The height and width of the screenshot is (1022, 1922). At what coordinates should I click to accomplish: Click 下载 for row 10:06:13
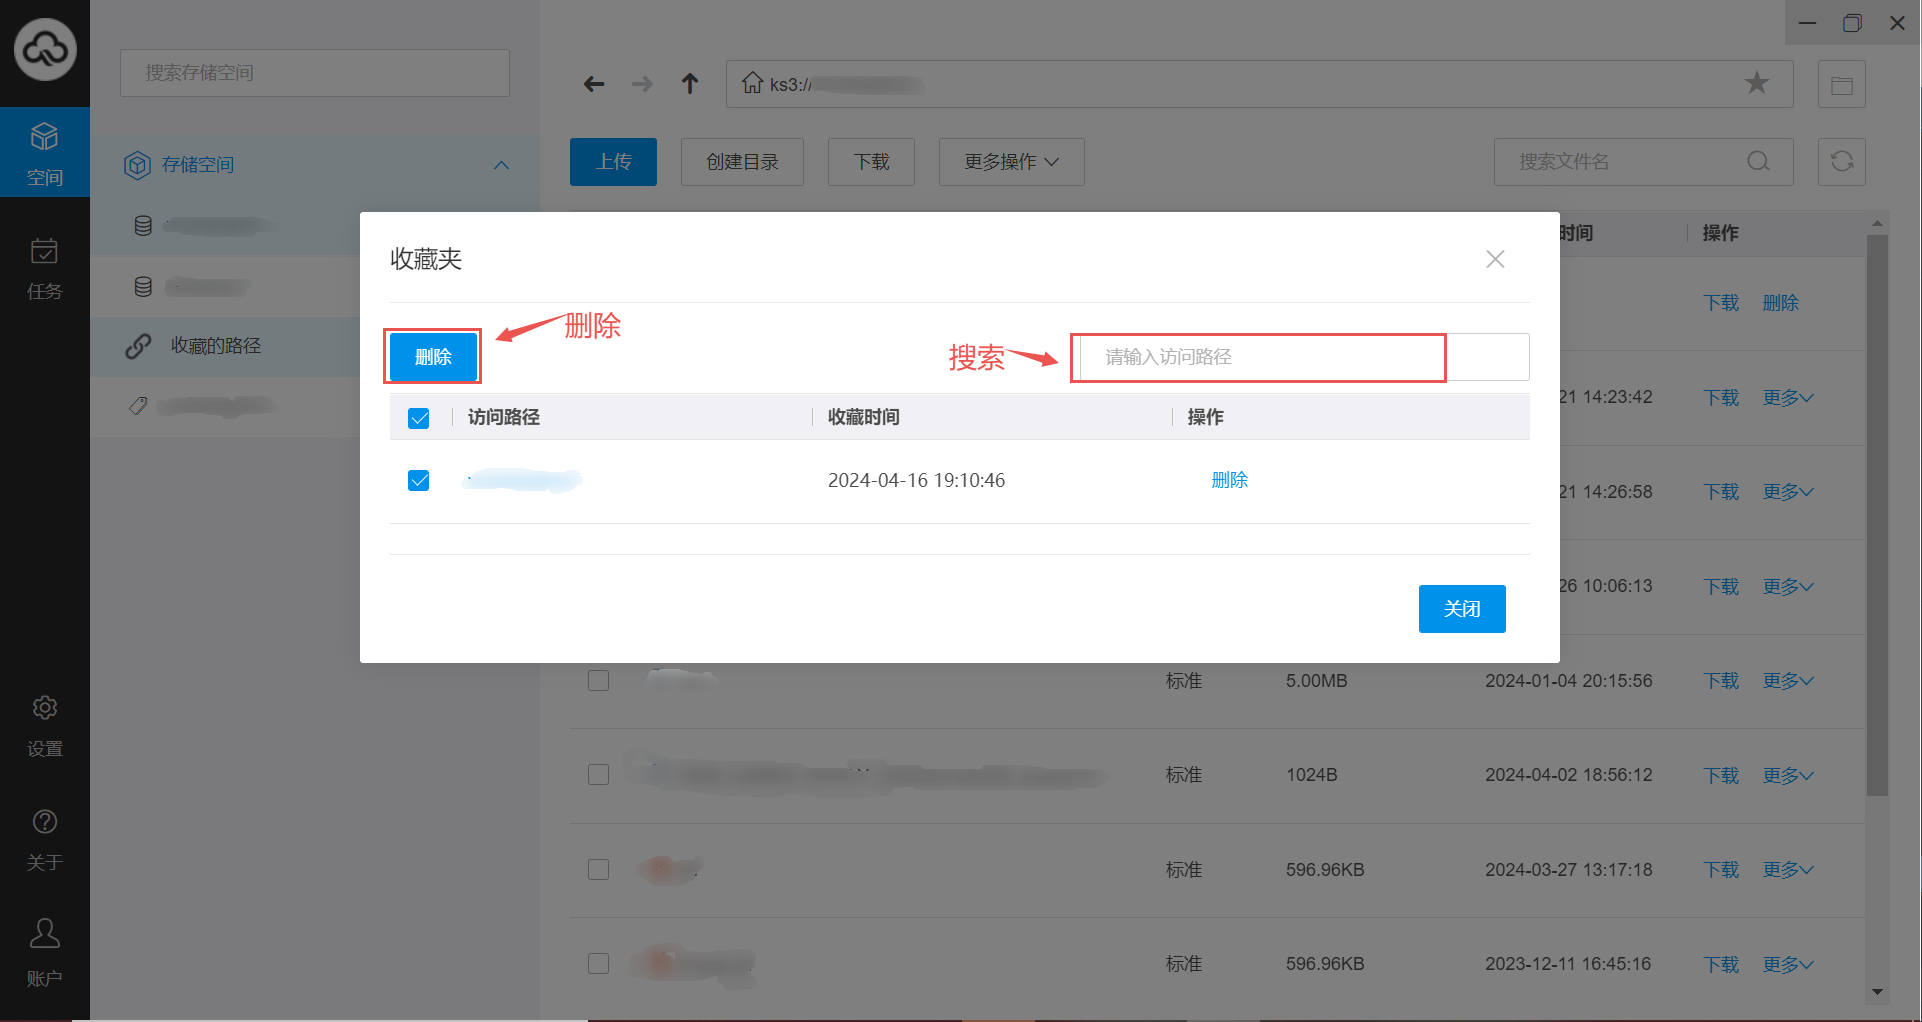coord(1722,587)
